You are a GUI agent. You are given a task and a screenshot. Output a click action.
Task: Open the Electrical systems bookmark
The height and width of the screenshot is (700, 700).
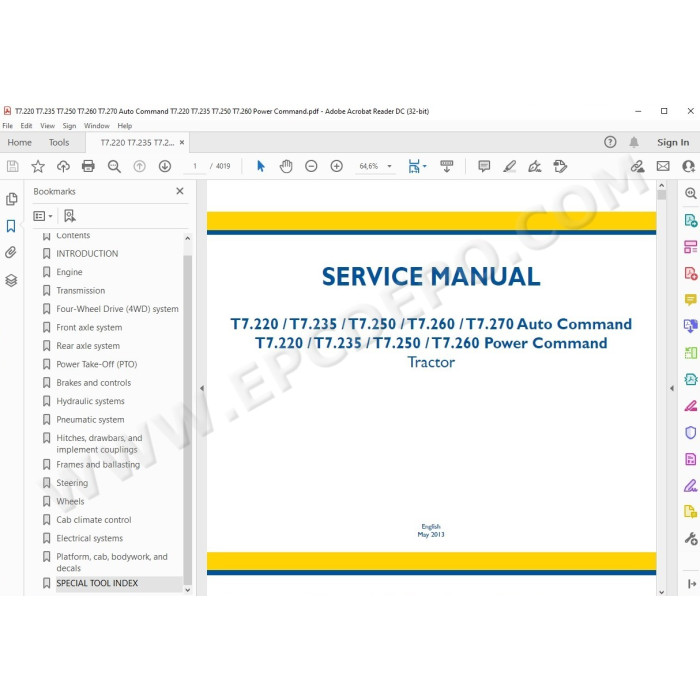89,538
